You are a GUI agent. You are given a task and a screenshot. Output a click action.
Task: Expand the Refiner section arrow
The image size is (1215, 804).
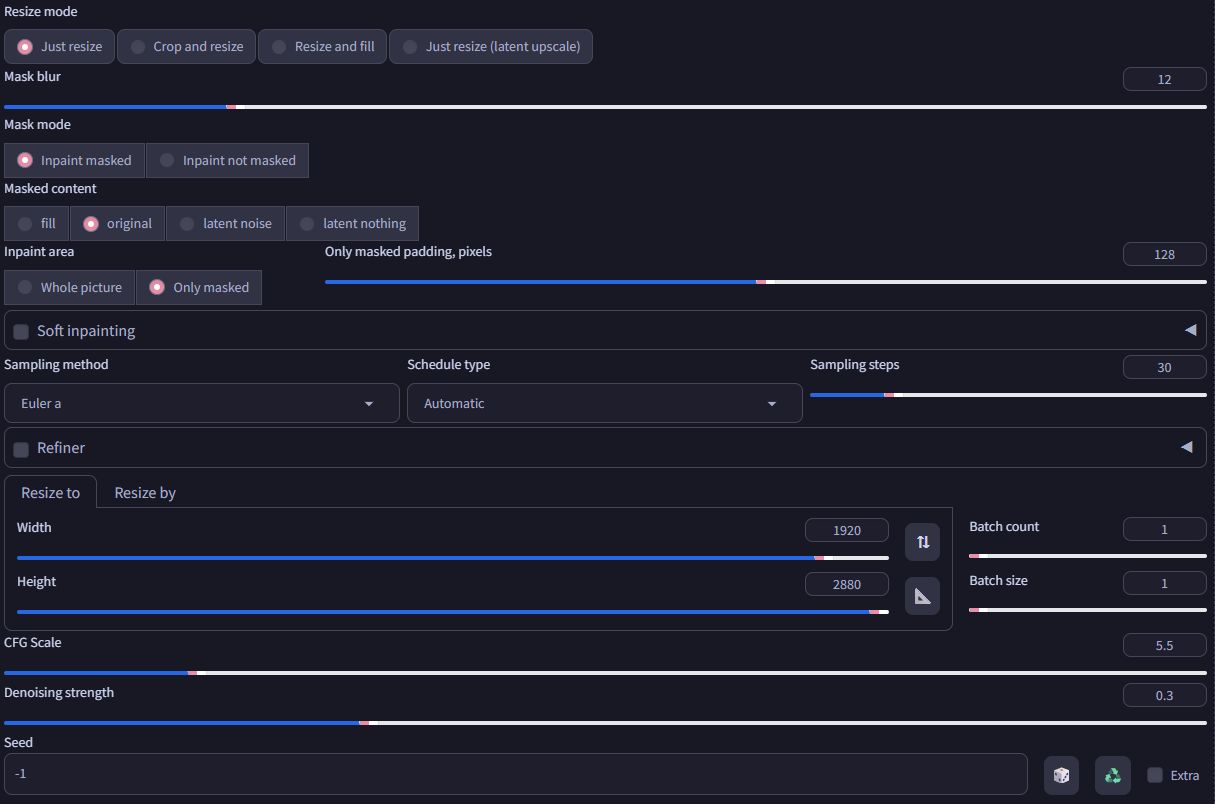click(1187, 447)
